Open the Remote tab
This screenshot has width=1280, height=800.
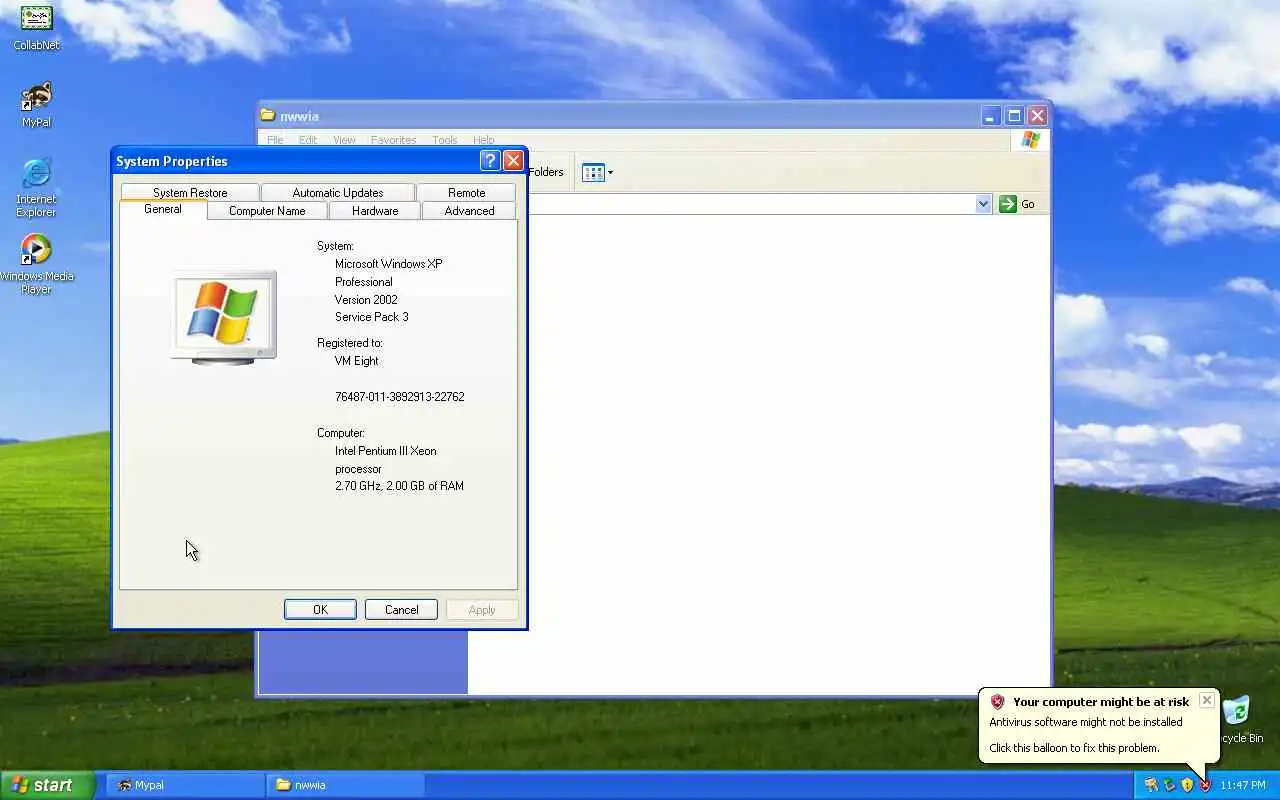pyautogui.click(x=467, y=192)
